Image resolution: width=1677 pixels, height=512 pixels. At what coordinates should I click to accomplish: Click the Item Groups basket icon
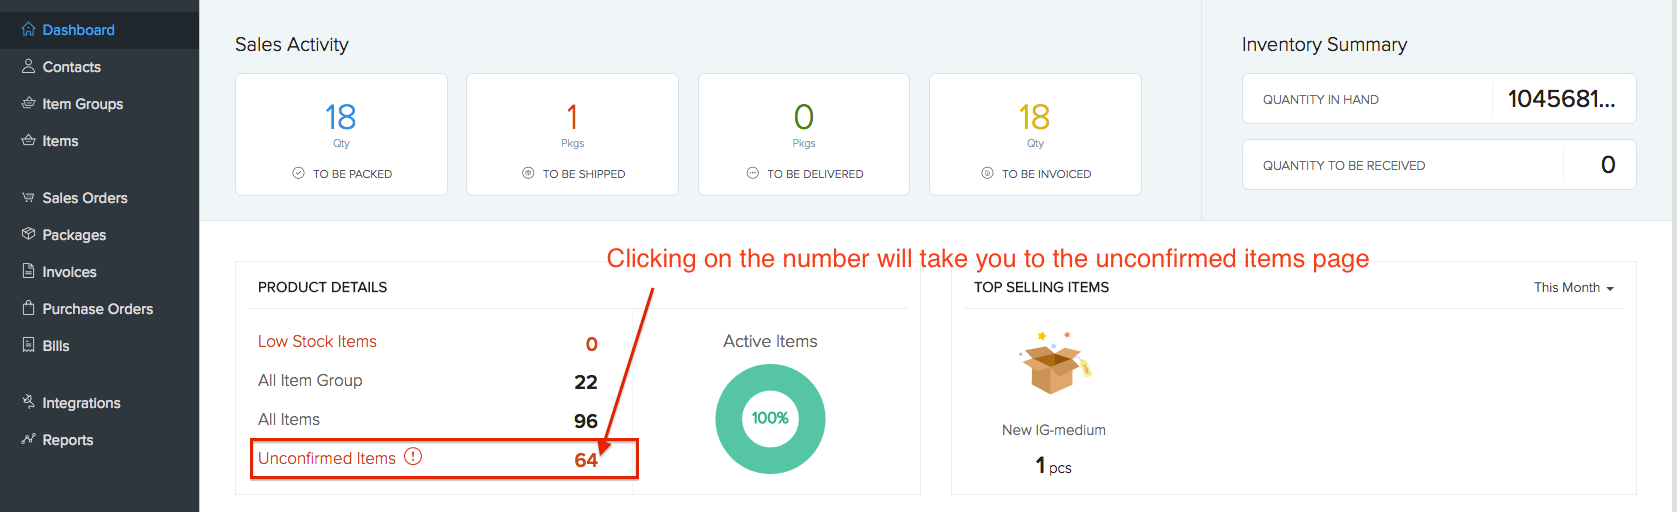point(28,104)
